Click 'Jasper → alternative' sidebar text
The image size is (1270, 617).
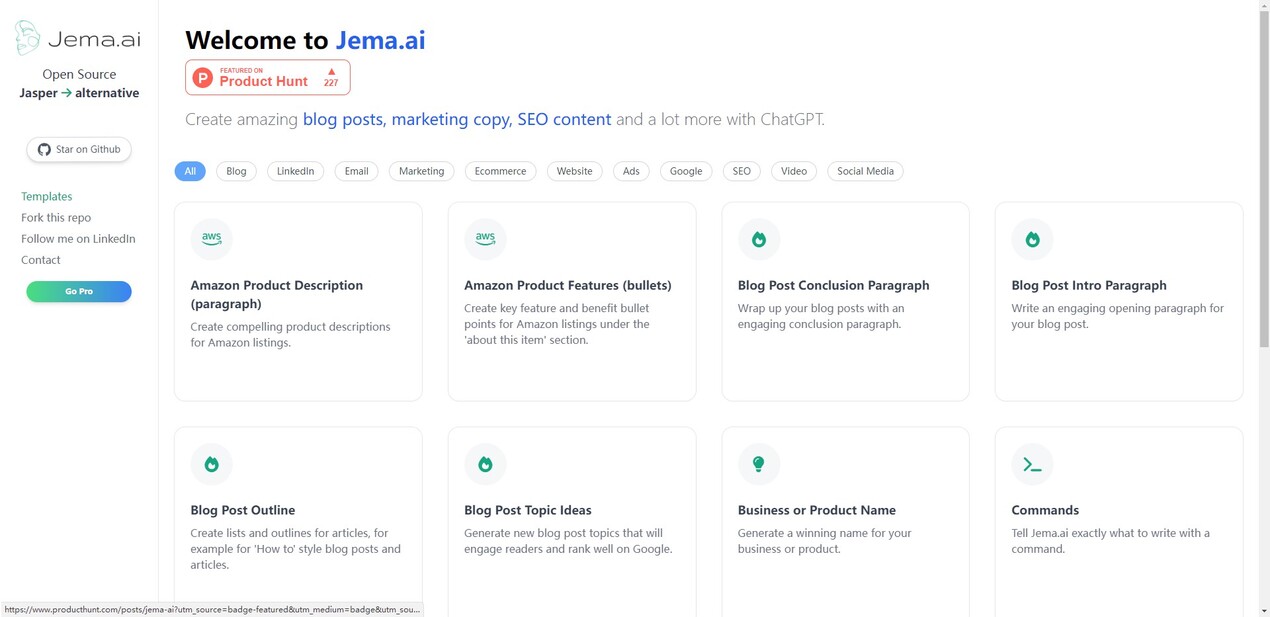[x=79, y=93]
